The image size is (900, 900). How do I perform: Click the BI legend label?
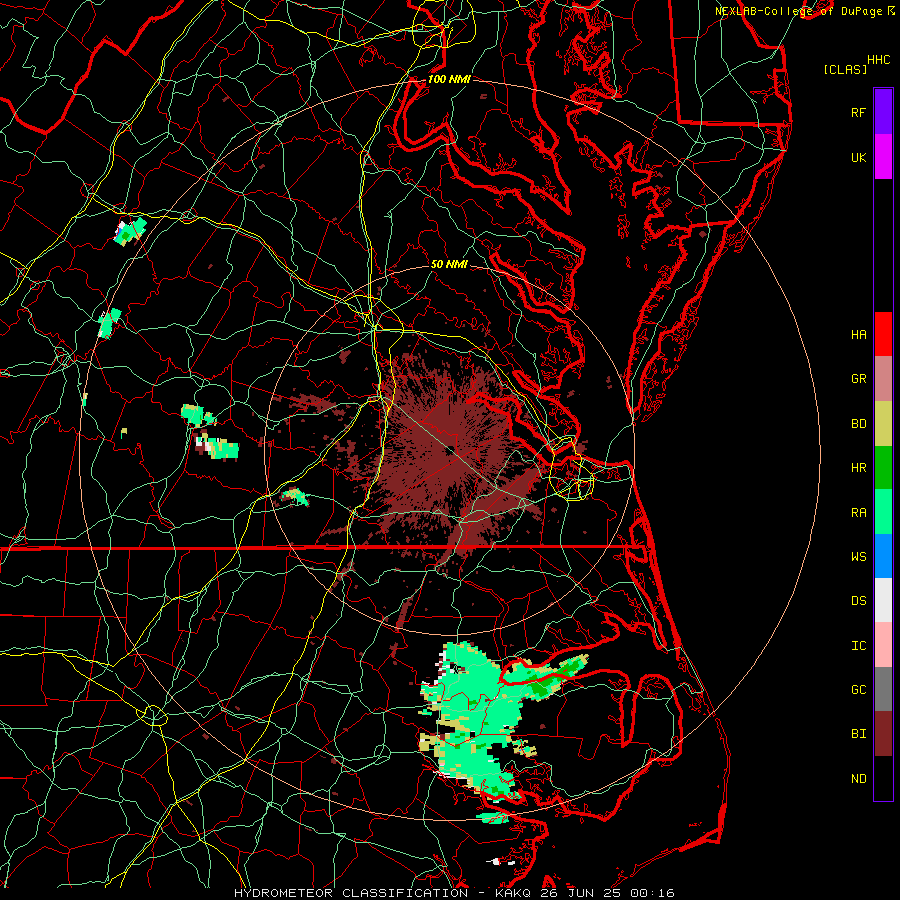point(859,734)
